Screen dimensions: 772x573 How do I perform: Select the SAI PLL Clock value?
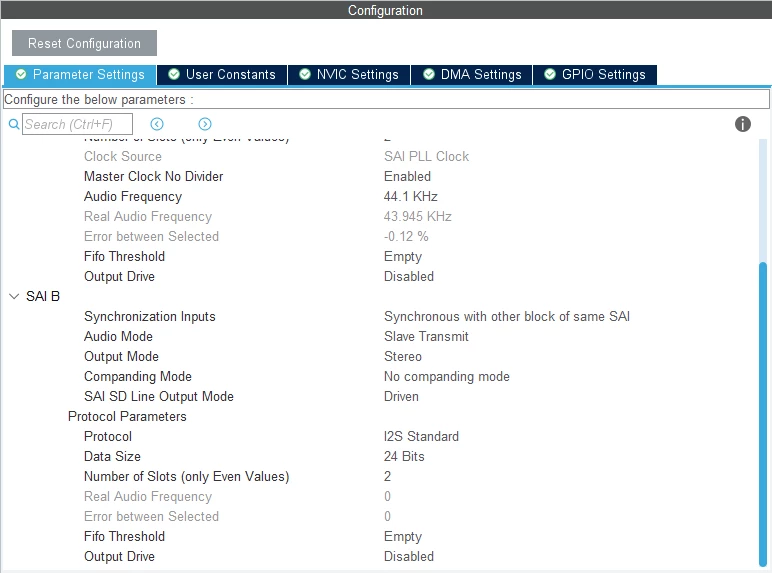426,157
